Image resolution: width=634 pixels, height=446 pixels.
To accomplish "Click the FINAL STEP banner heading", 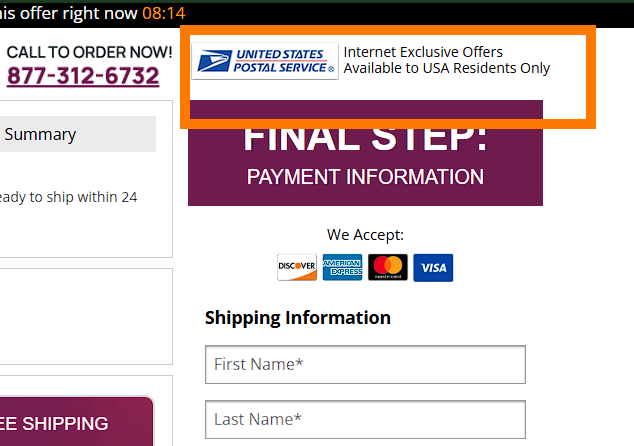I will (x=365, y=138).
